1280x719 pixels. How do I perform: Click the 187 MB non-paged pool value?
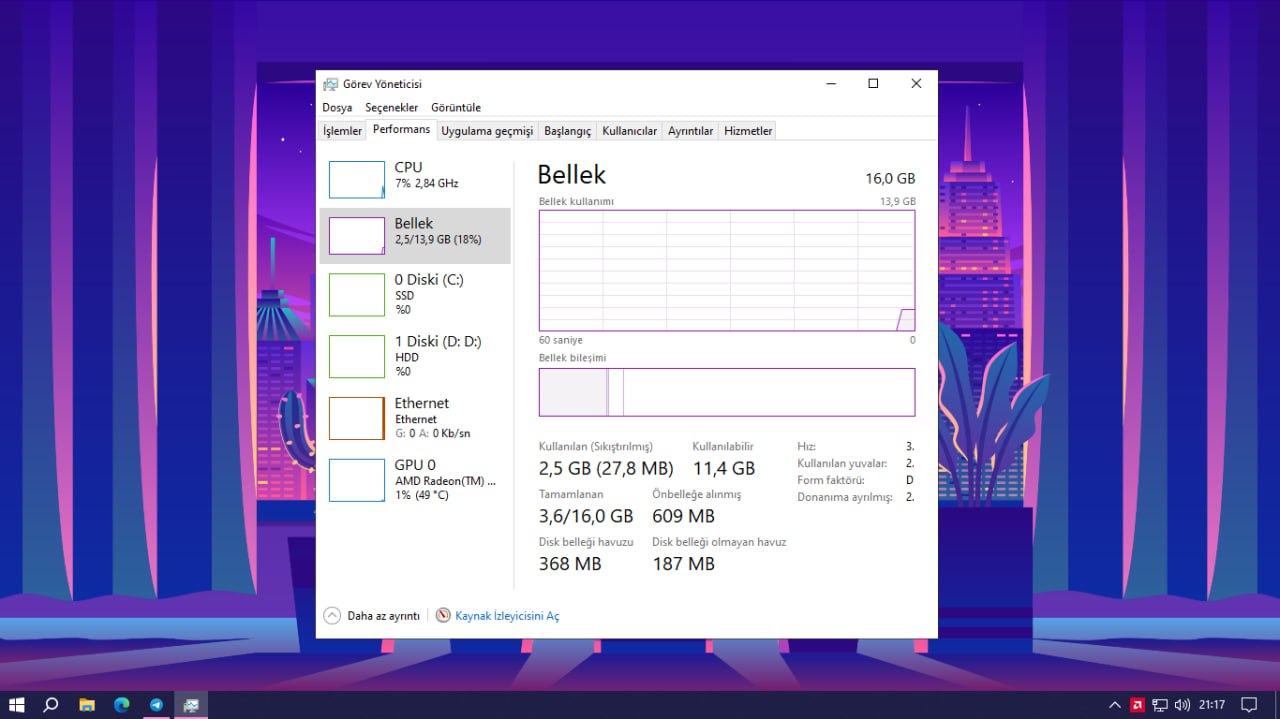click(683, 564)
